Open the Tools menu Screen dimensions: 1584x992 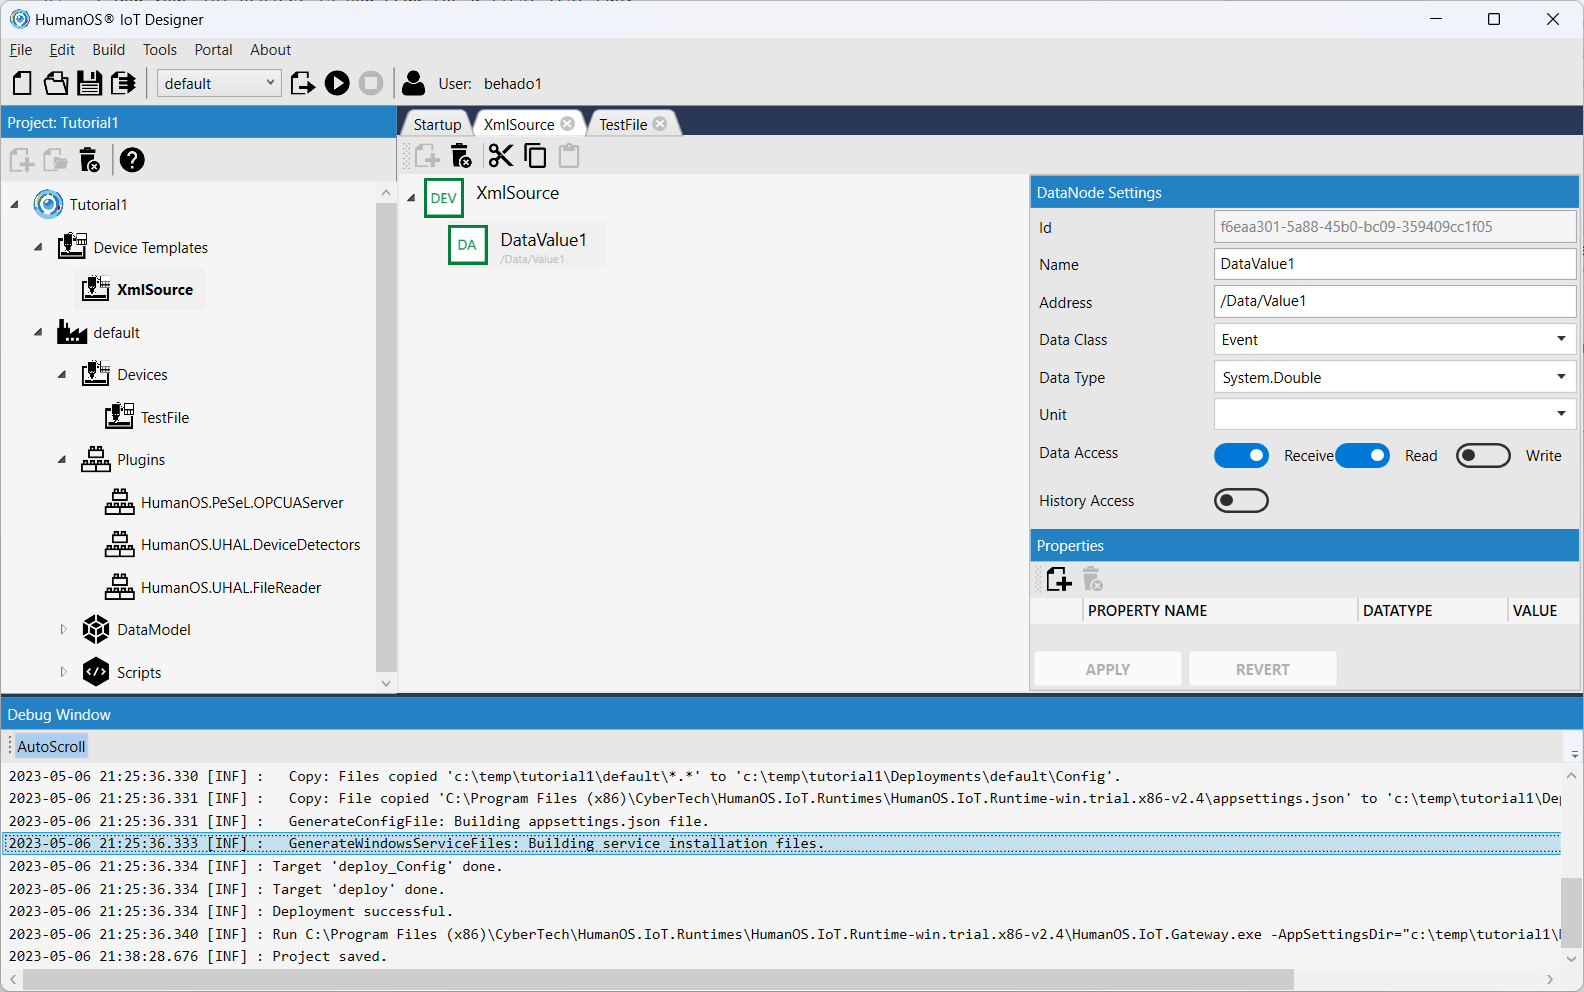(x=159, y=50)
